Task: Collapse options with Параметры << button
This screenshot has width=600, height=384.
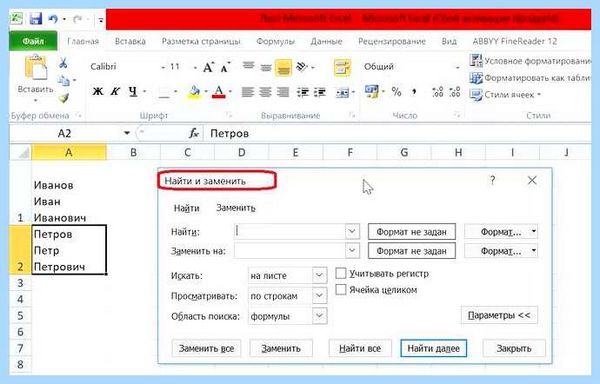Action: click(x=499, y=316)
